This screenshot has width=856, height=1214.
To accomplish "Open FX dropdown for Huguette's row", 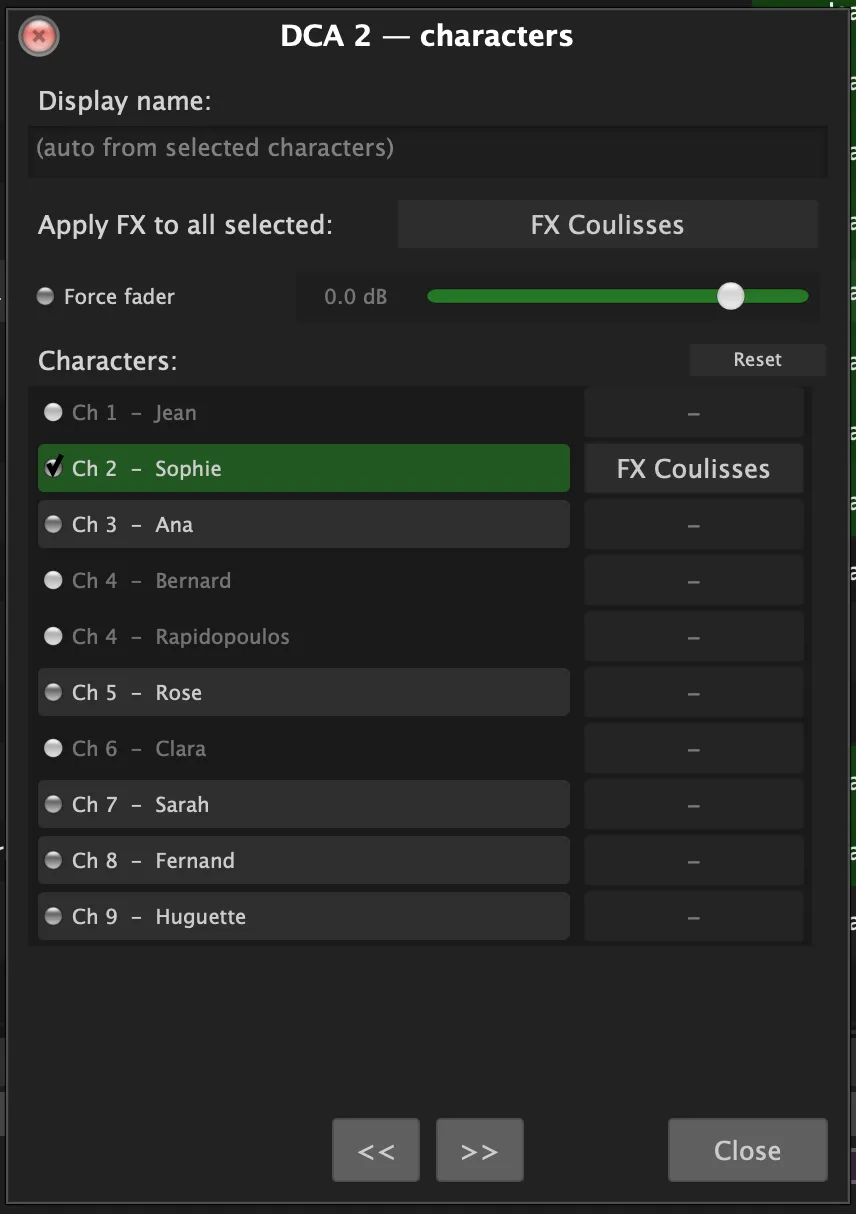I will click(x=693, y=917).
